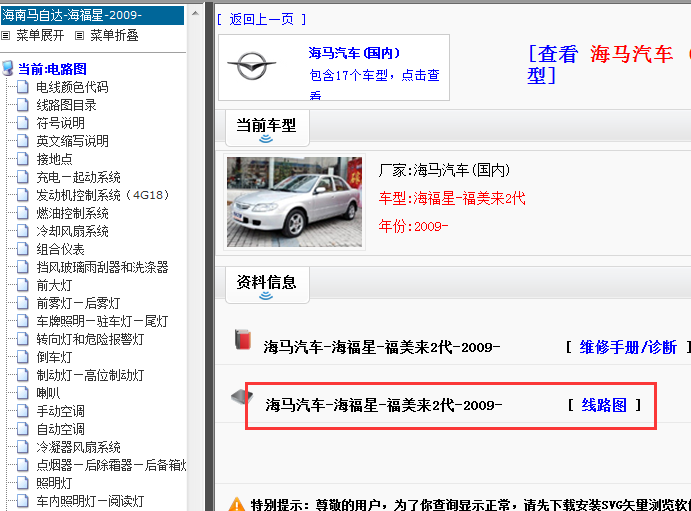Screen dimensions: 691x511
Task: Open 挡风玻璃雨刮器和洗涤器 tree item
Action: click(102, 267)
